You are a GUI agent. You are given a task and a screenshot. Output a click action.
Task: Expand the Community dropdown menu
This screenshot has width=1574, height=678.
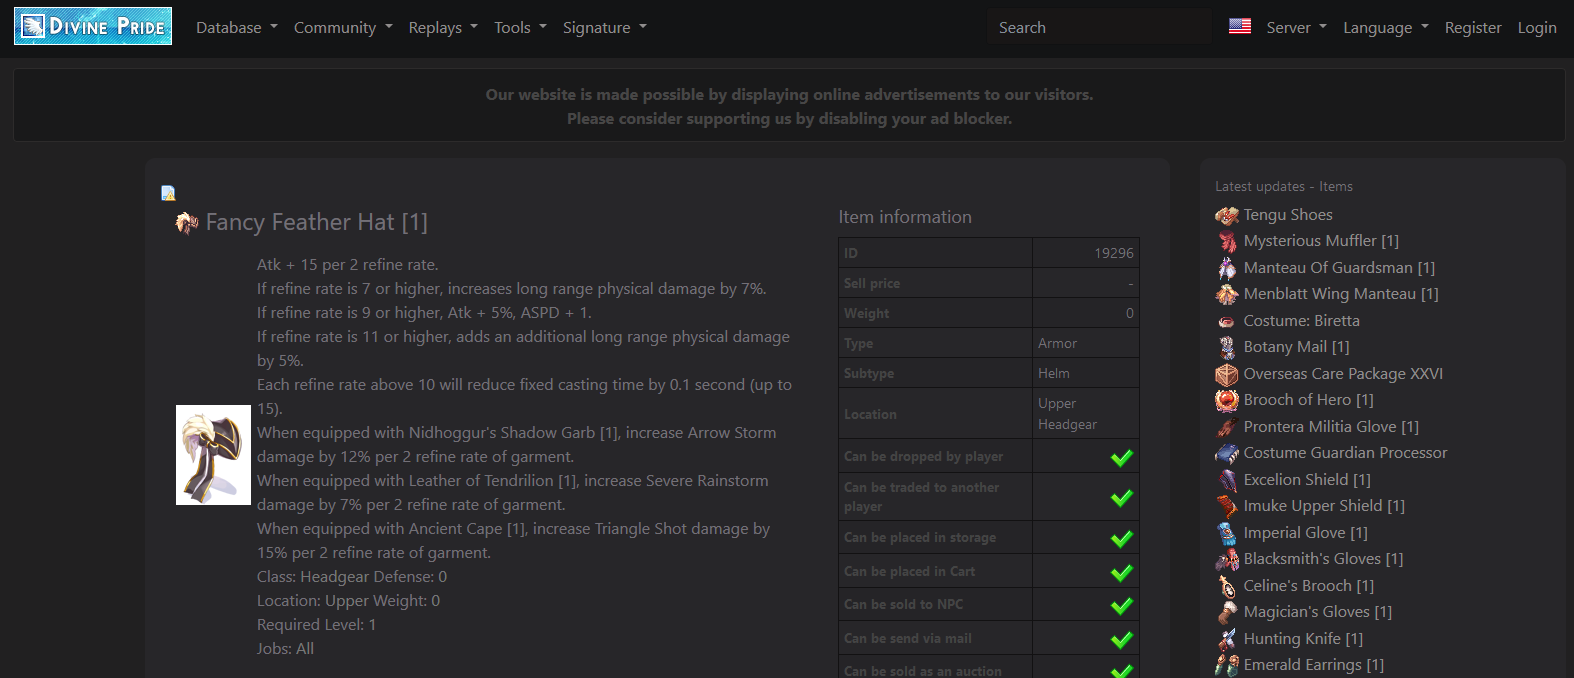[343, 28]
